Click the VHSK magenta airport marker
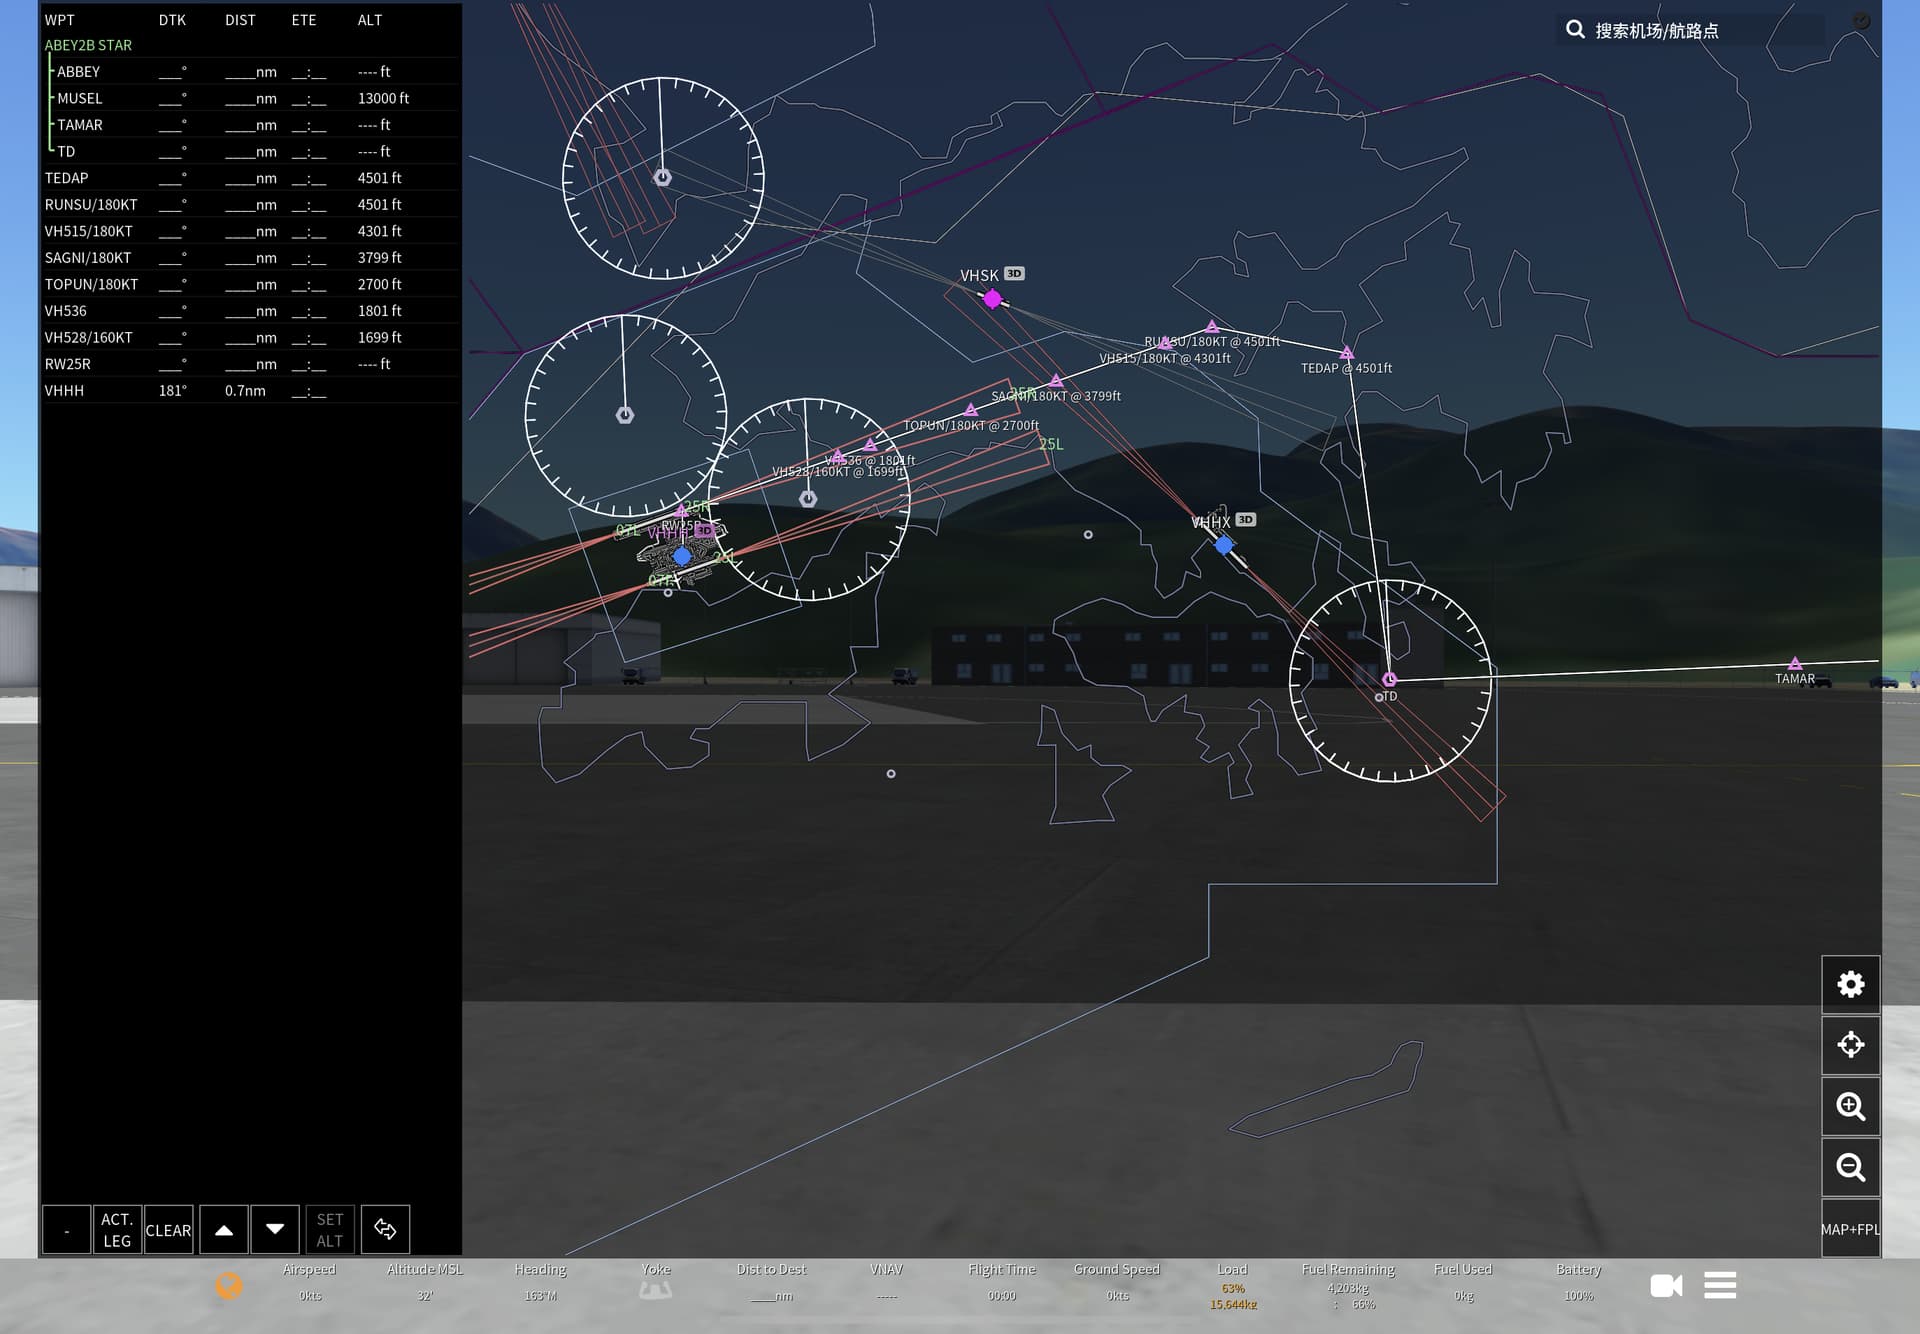1920x1334 pixels. click(992, 299)
